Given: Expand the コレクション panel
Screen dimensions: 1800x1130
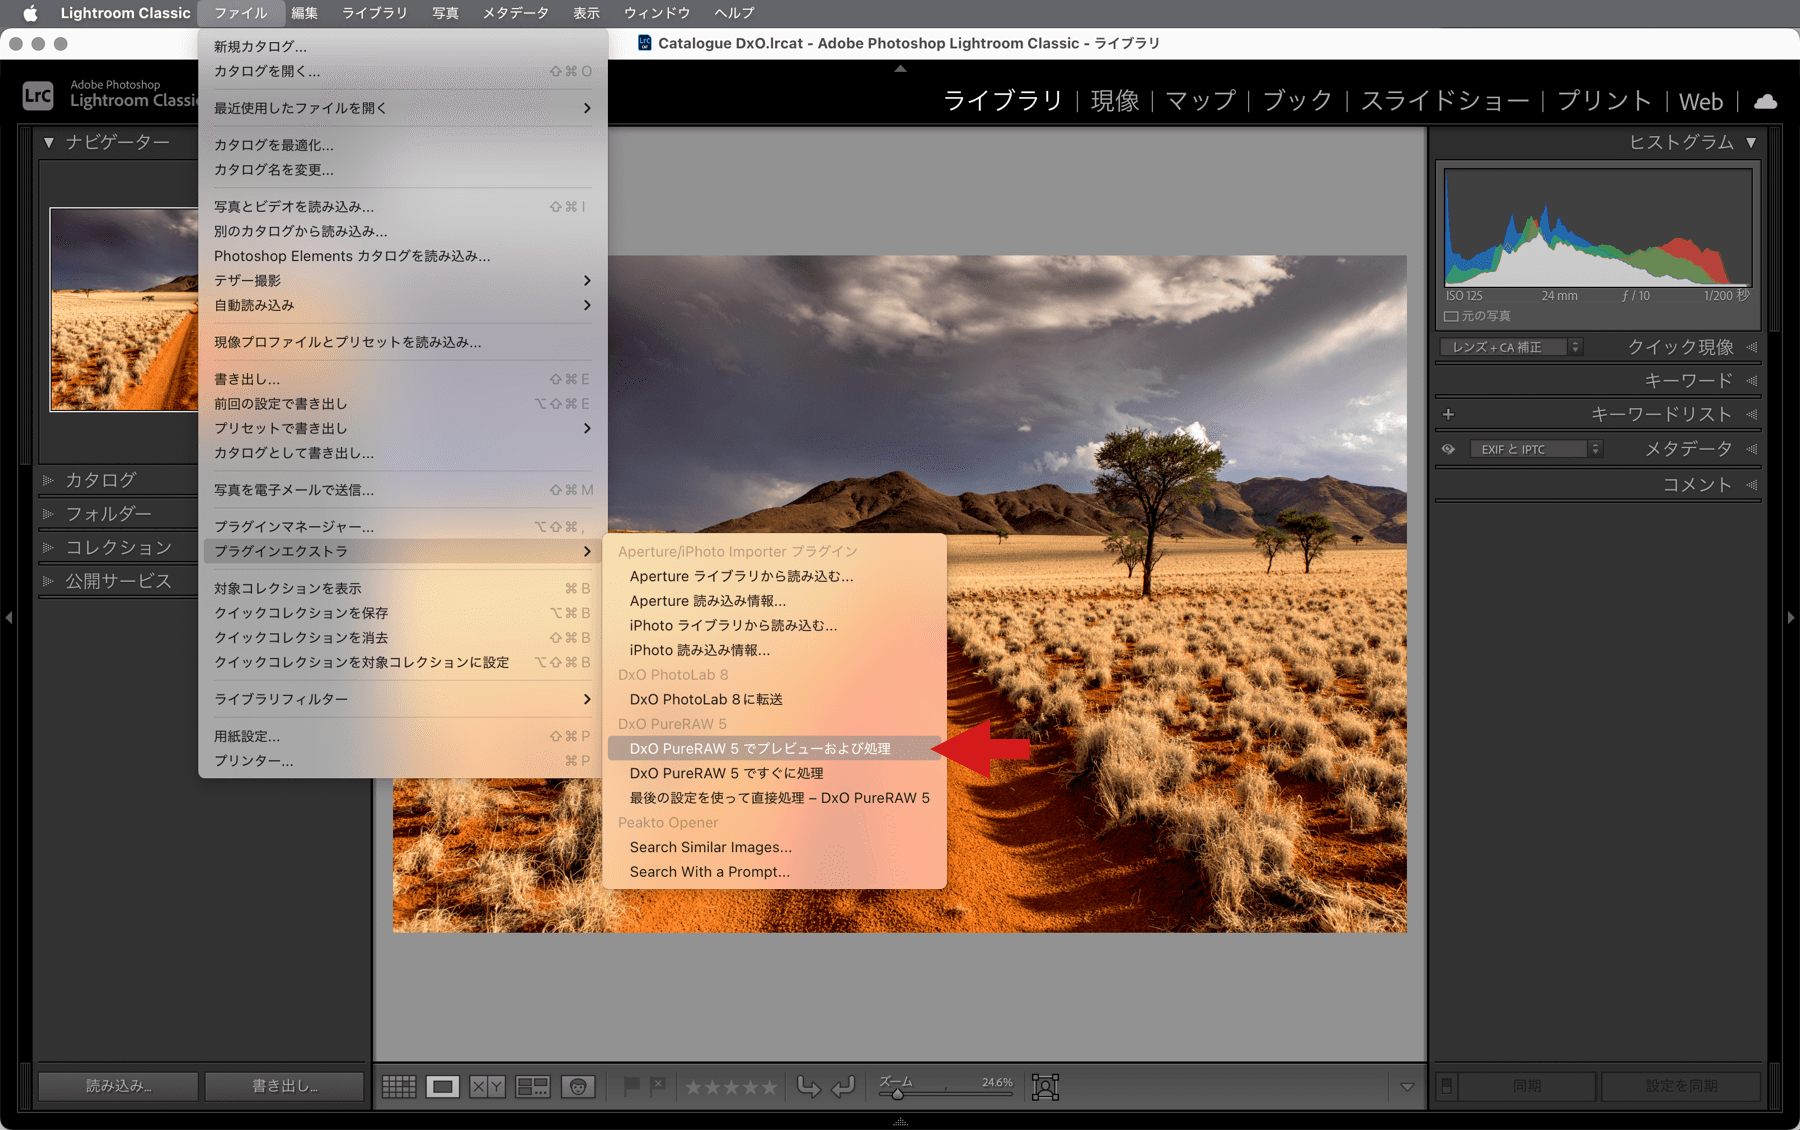Looking at the screenshot, I should tap(48, 548).
